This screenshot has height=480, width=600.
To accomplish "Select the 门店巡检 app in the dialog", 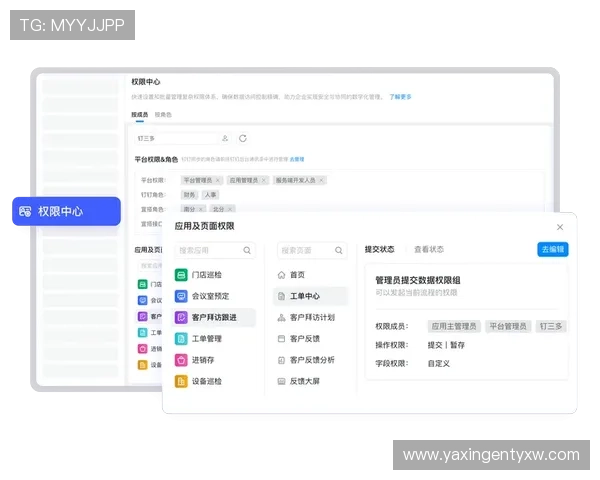I will pyautogui.click(x=214, y=275).
